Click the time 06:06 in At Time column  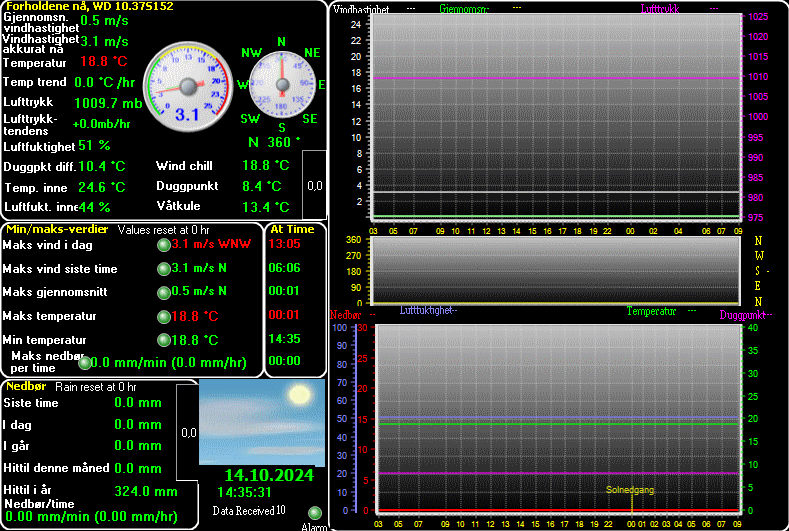pos(284,268)
